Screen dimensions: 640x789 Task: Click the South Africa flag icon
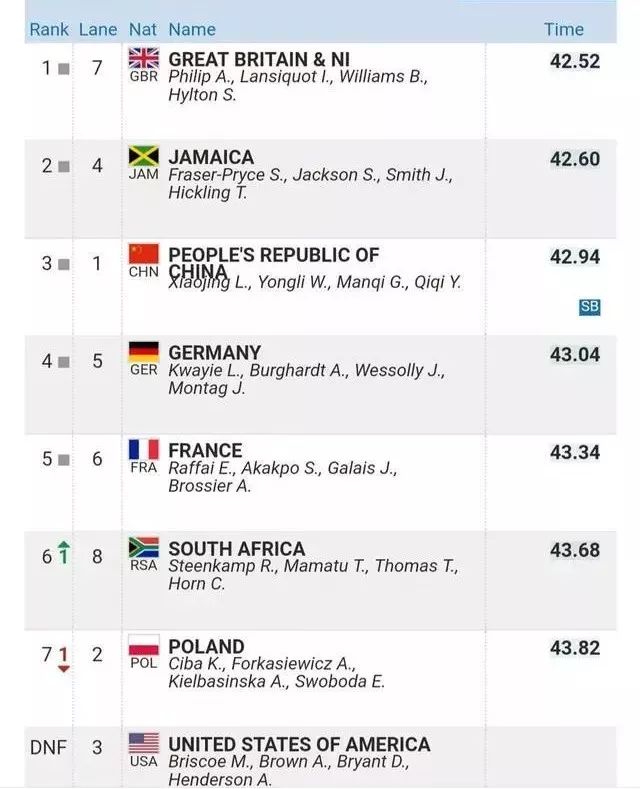click(x=144, y=548)
